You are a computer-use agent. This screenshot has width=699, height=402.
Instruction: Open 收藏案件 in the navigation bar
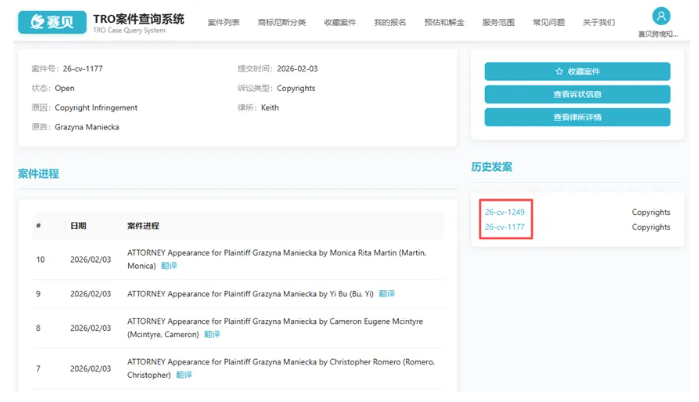pyautogui.click(x=339, y=22)
